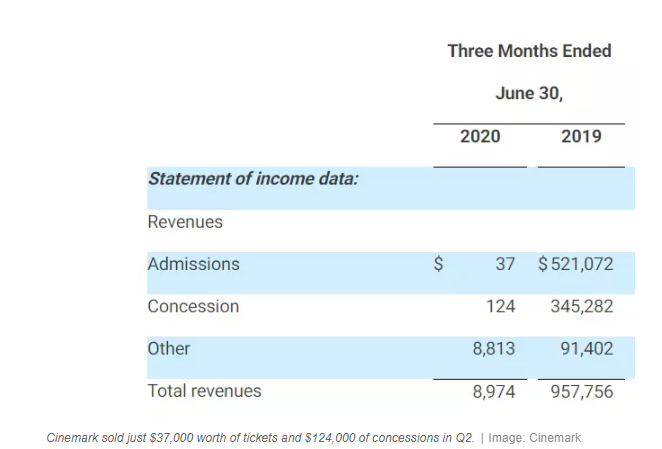Select the 2019 Other value 91,402

[586, 349]
